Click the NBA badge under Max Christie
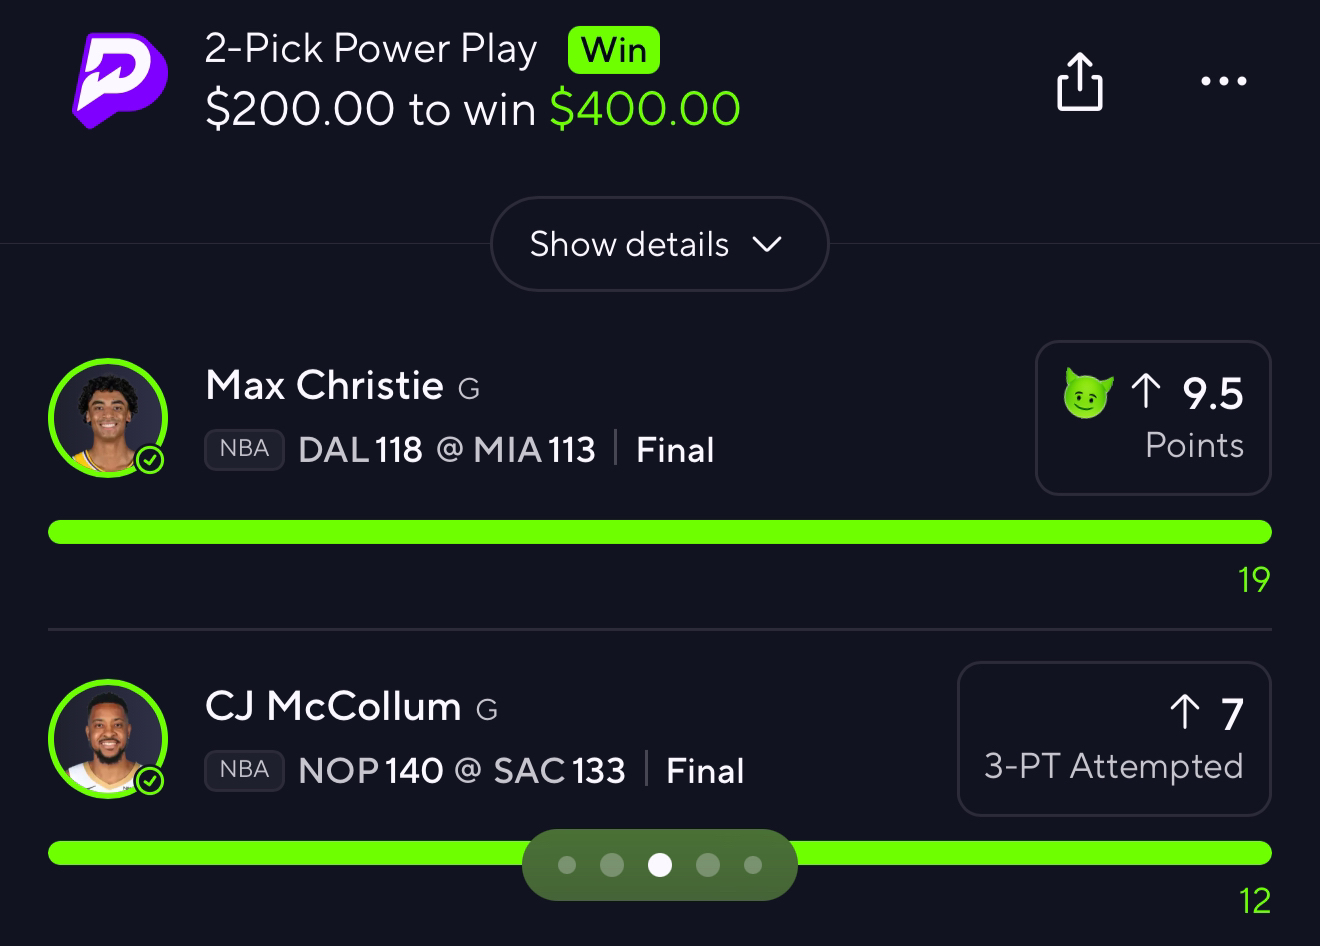1320x946 pixels. 244,449
